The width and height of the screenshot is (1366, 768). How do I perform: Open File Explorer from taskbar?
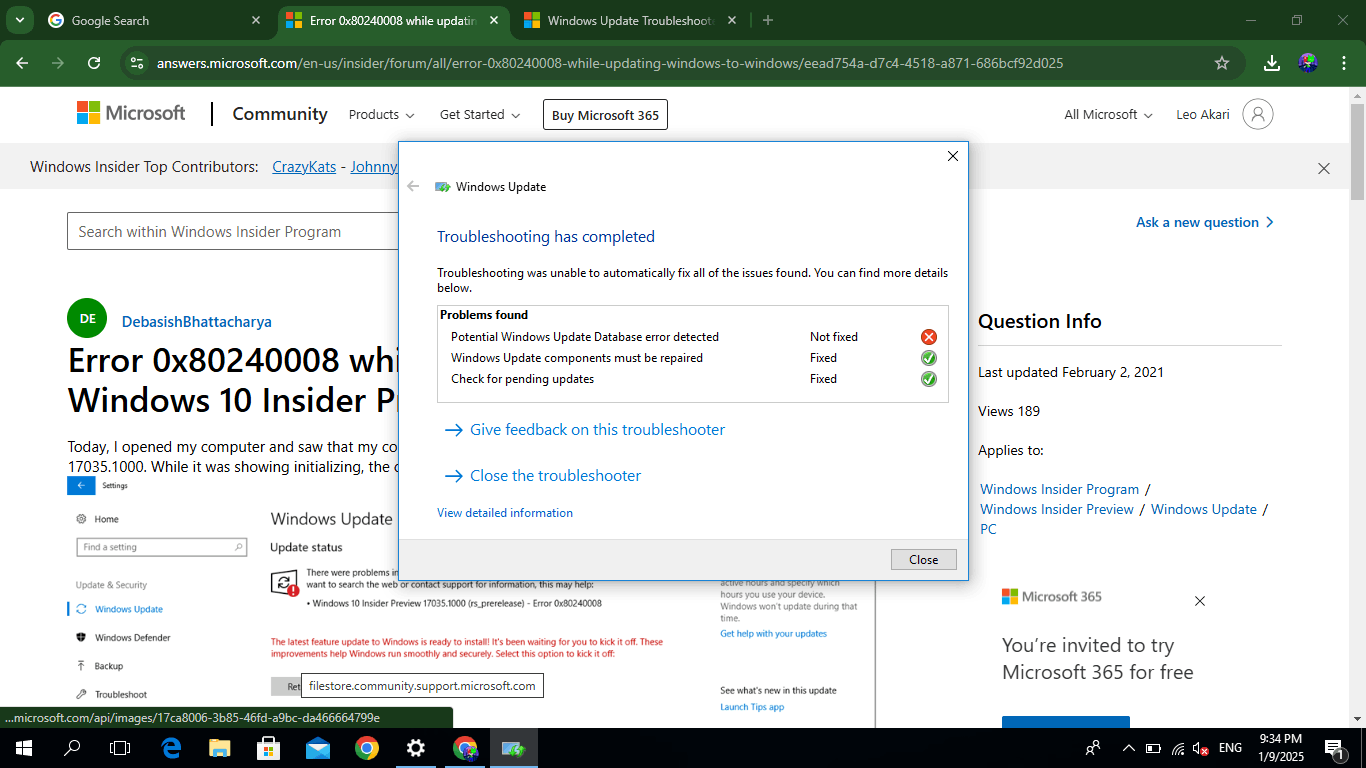tap(220, 748)
